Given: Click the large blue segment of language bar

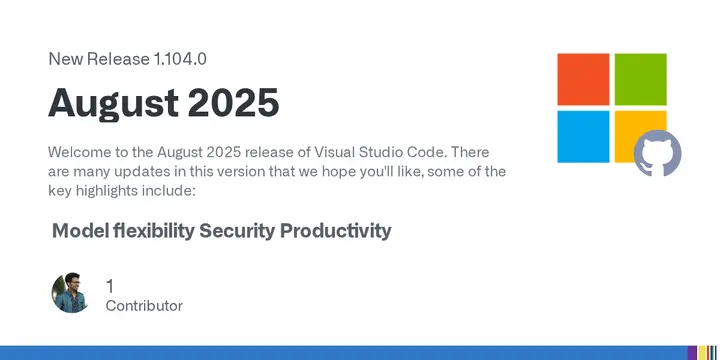Looking at the screenshot, I should pyautogui.click(x=343, y=353).
